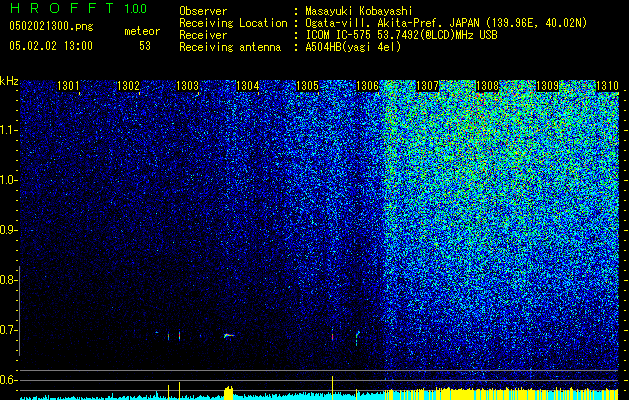Click the name Masayuki Kobayashi

[x=359, y=11]
